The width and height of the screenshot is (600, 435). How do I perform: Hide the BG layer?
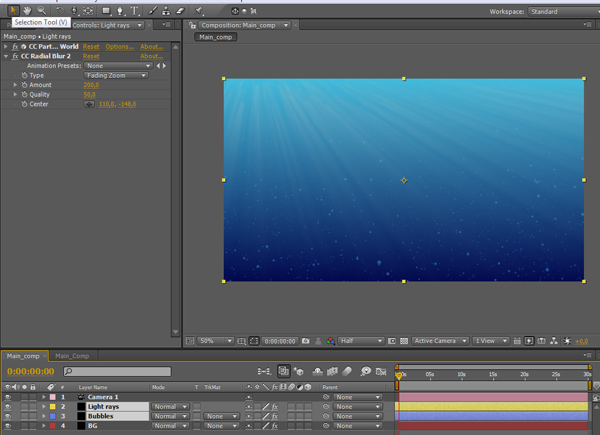[8, 425]
